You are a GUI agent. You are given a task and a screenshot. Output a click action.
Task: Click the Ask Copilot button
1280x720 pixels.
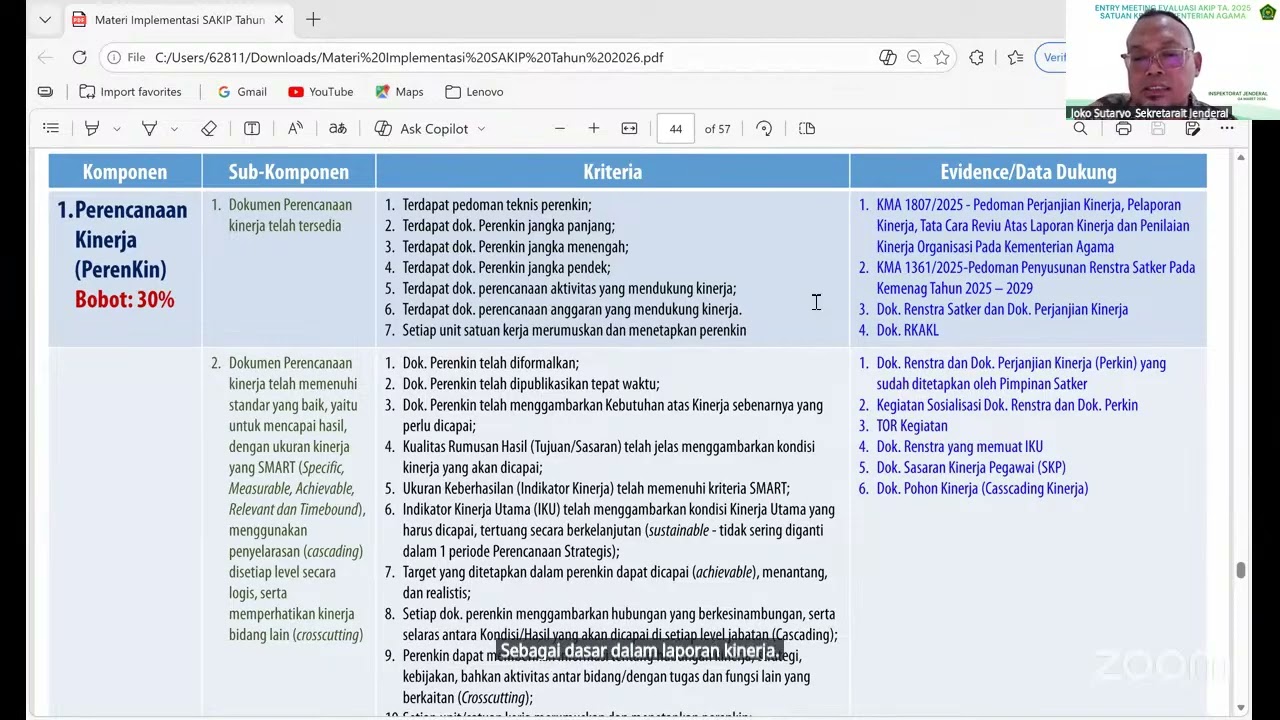click(x=421, y=128)
